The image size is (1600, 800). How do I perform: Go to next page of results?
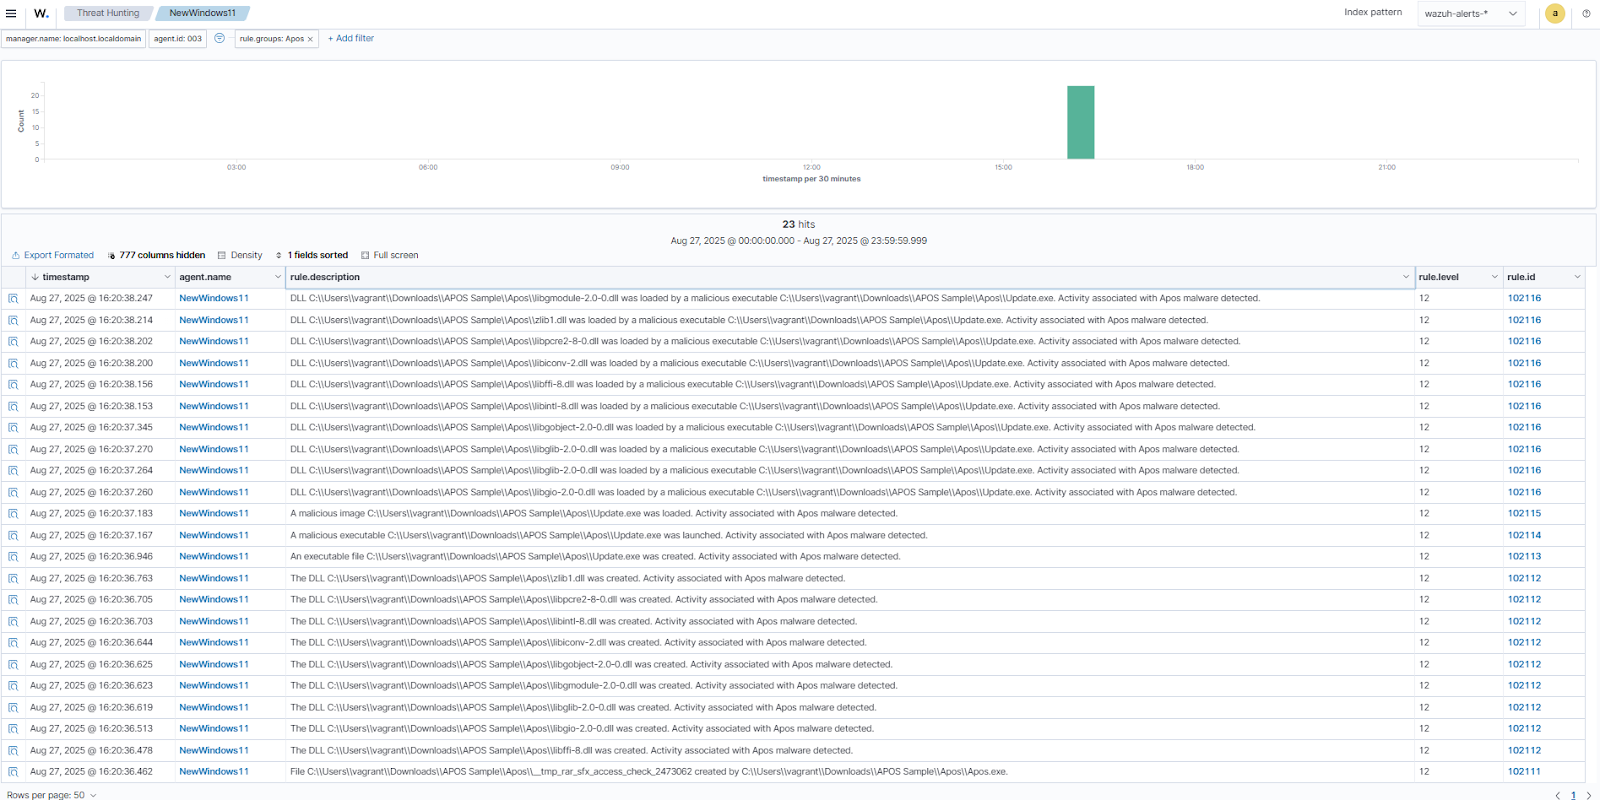[1588, 795]
